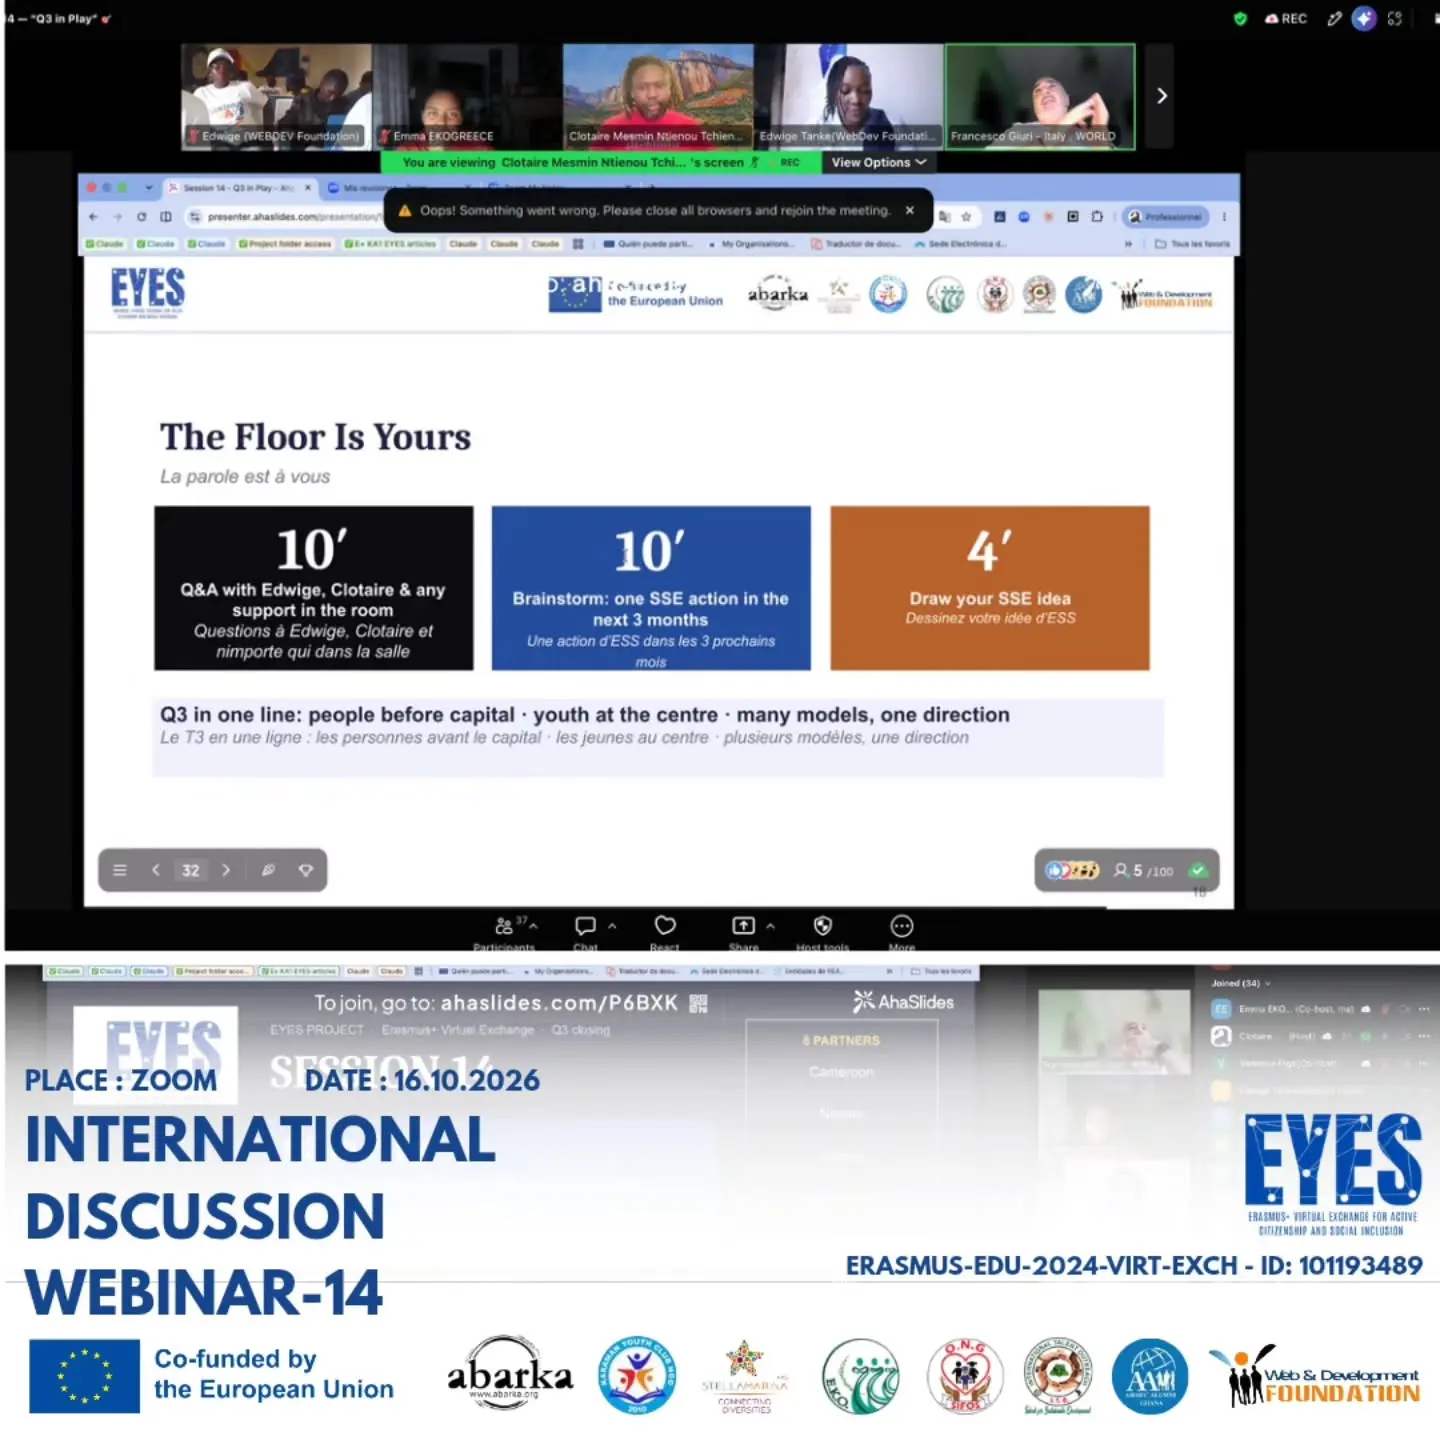Open the AhaSlides slide list menu icon

(120, 870)
